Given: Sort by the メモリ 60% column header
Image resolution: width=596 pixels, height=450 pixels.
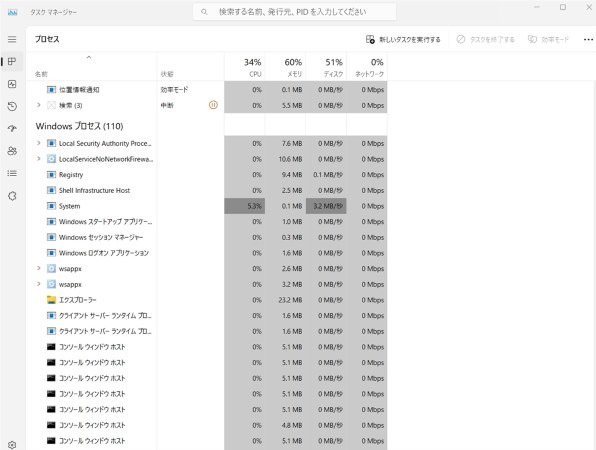Looking at the screenshot, I should tap(285, 67).
